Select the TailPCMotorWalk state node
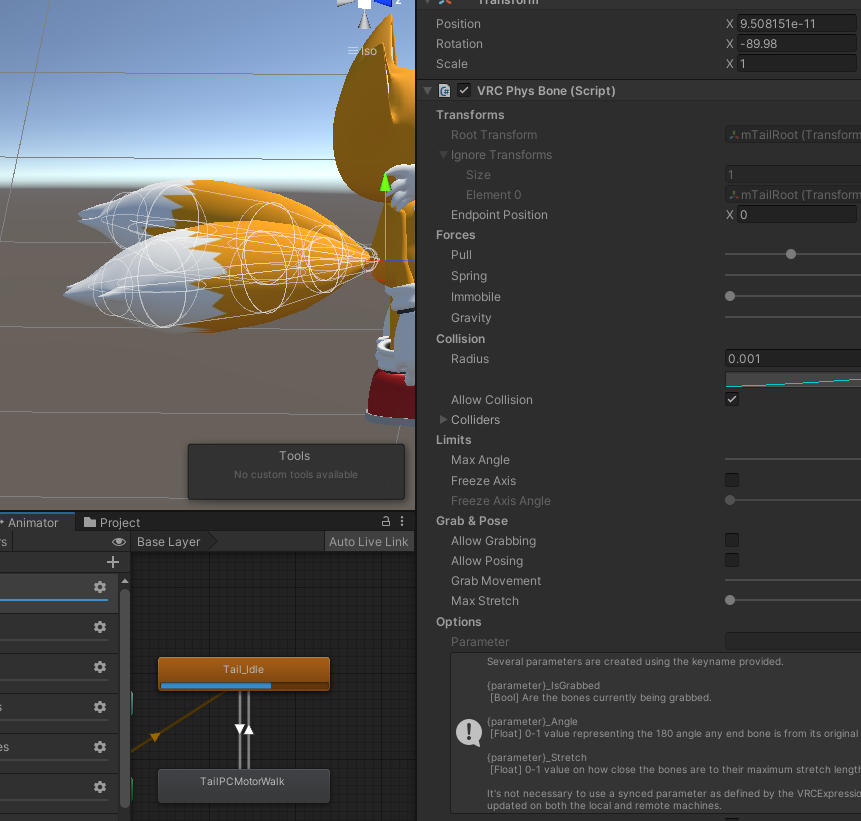 [243, 784]
